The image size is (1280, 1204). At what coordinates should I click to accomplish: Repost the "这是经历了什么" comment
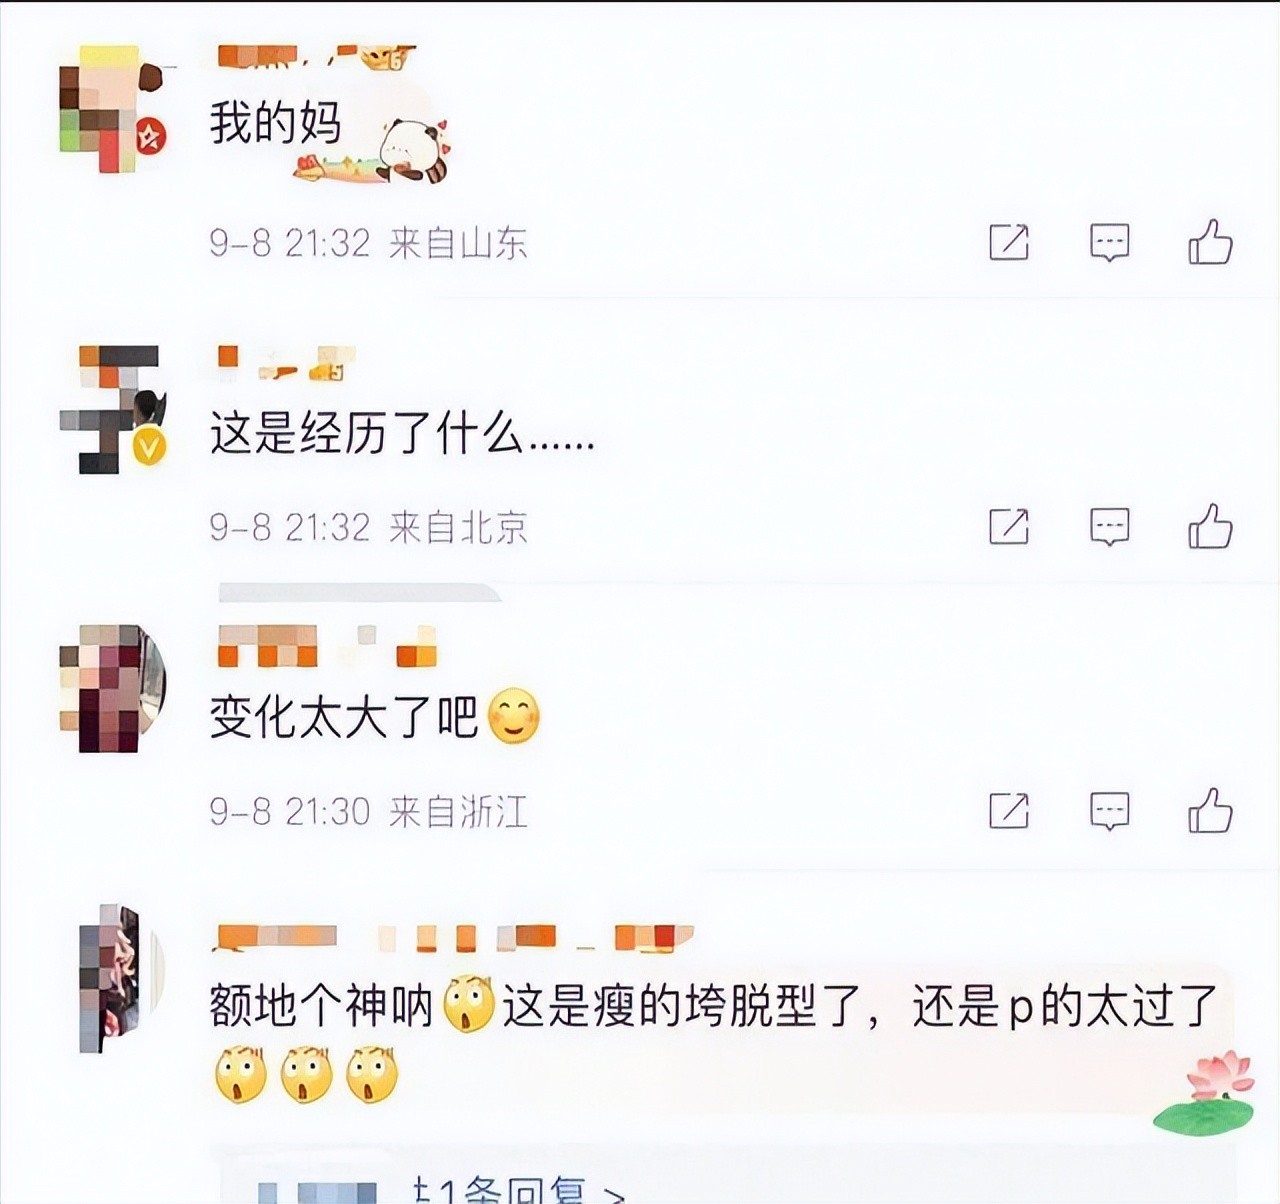tap(1008, 526)
